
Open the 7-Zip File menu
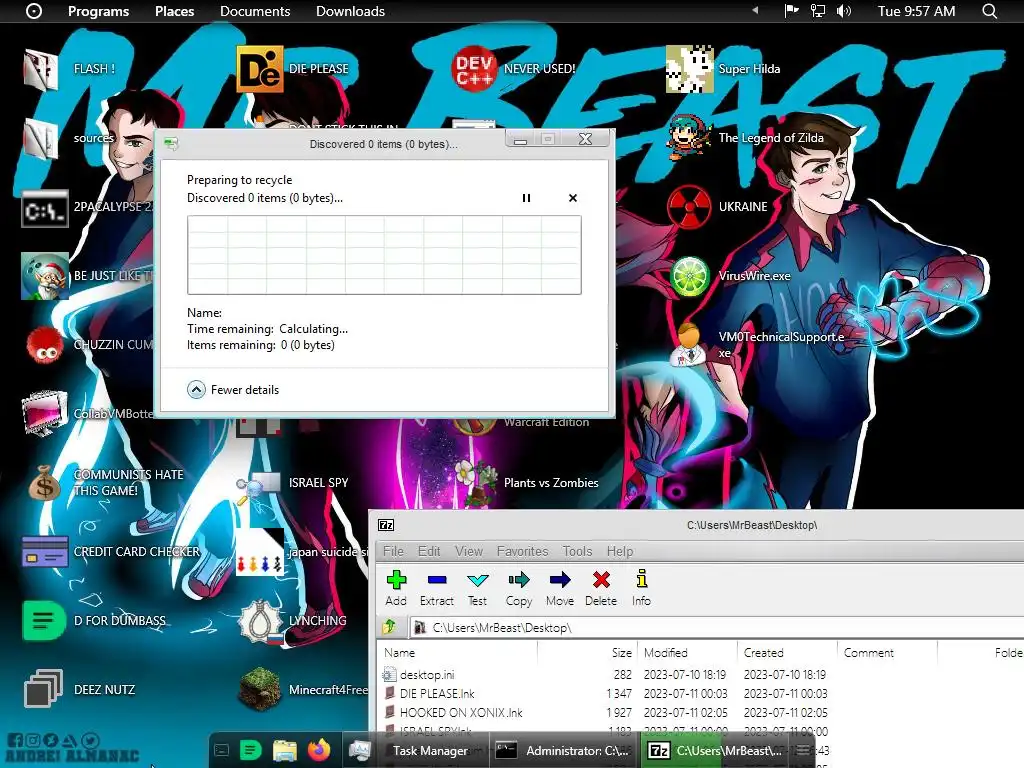[393, 551]
